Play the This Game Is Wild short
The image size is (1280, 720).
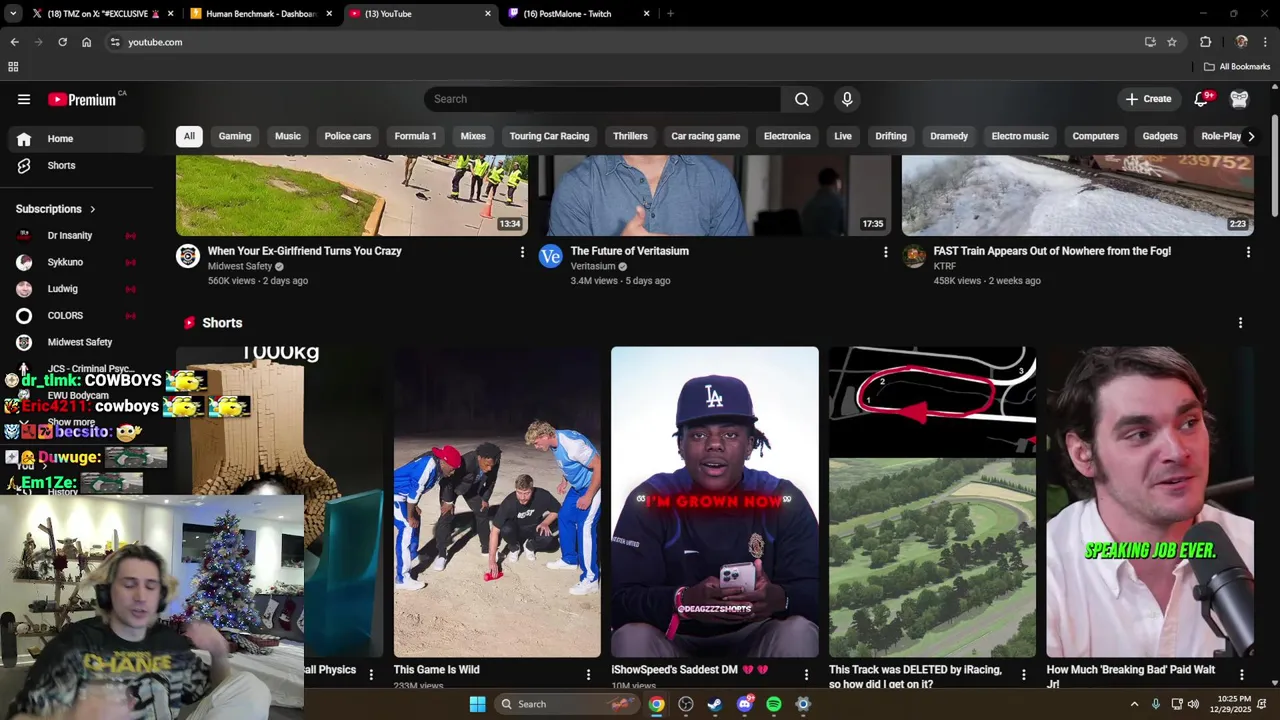coord(497,502)
